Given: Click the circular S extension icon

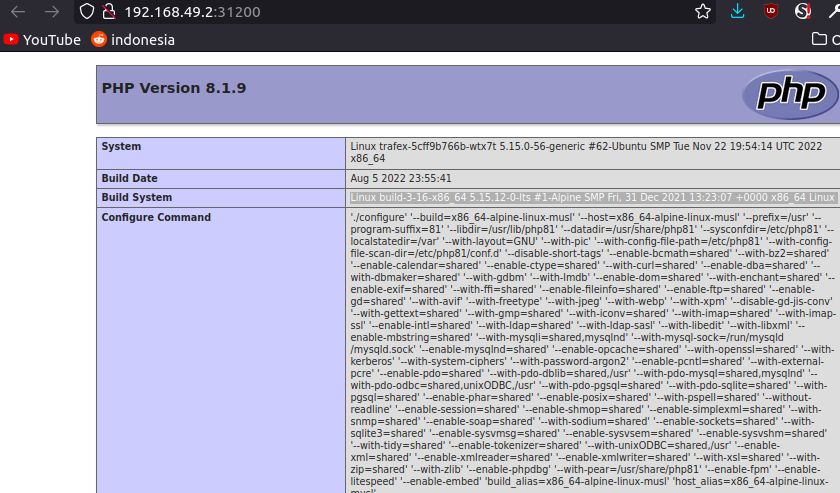Looking at the screenshot, I should (802, 12).
